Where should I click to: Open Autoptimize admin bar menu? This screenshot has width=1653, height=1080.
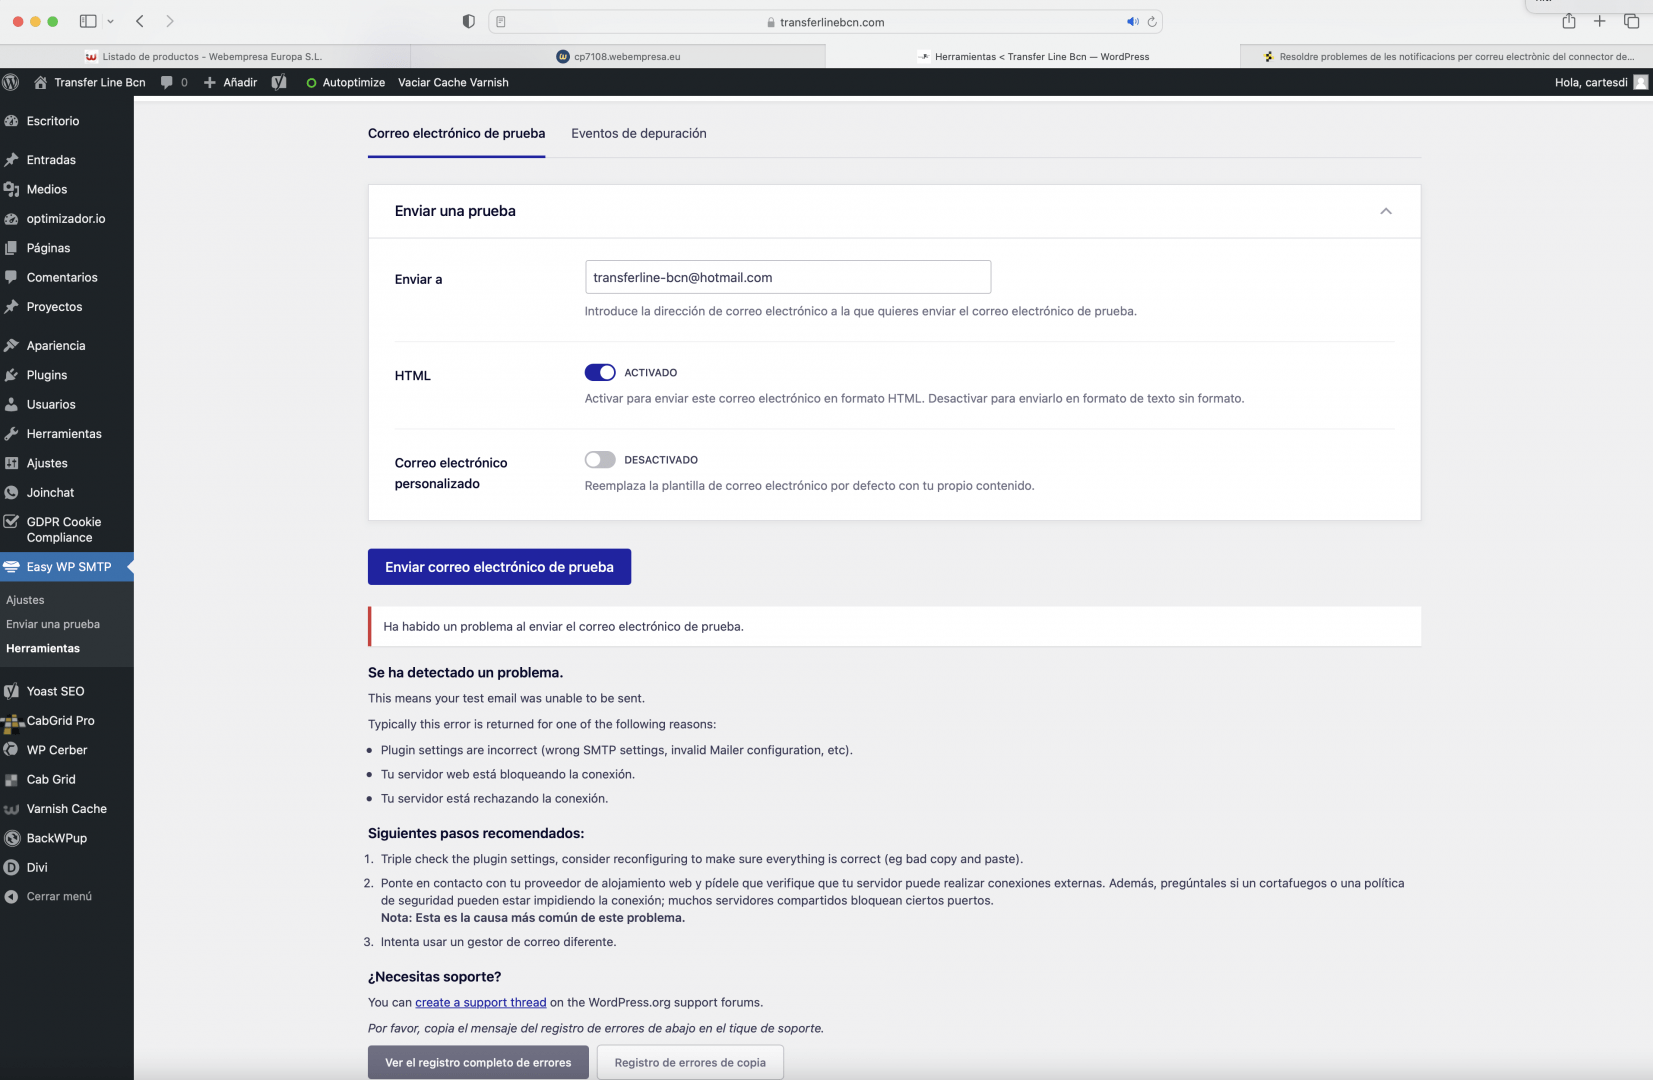point(345,82)
